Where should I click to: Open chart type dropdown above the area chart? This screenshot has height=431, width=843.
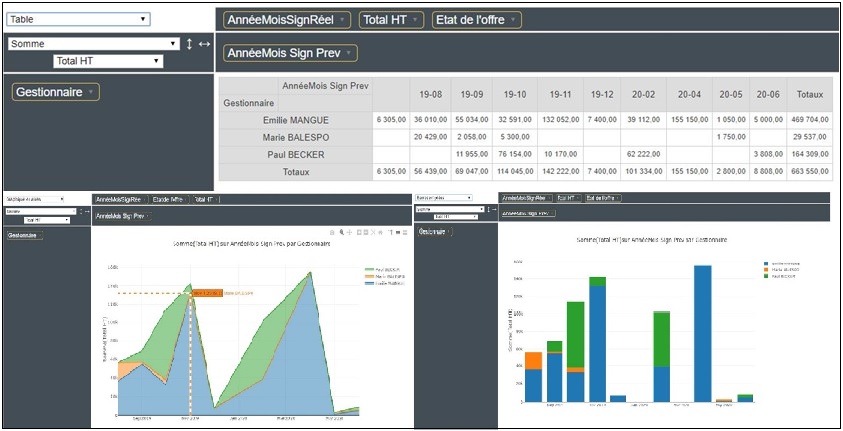click(x=35, y=200)
